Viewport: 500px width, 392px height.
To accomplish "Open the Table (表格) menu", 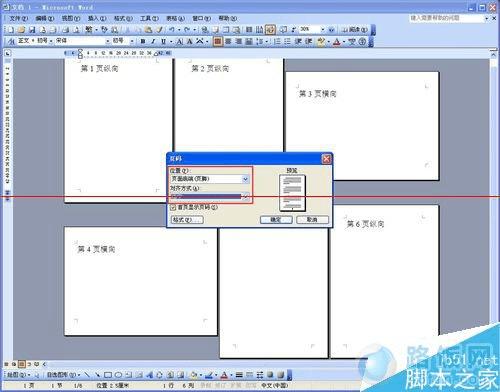I will pyautogui.click(x=175, y=18).
